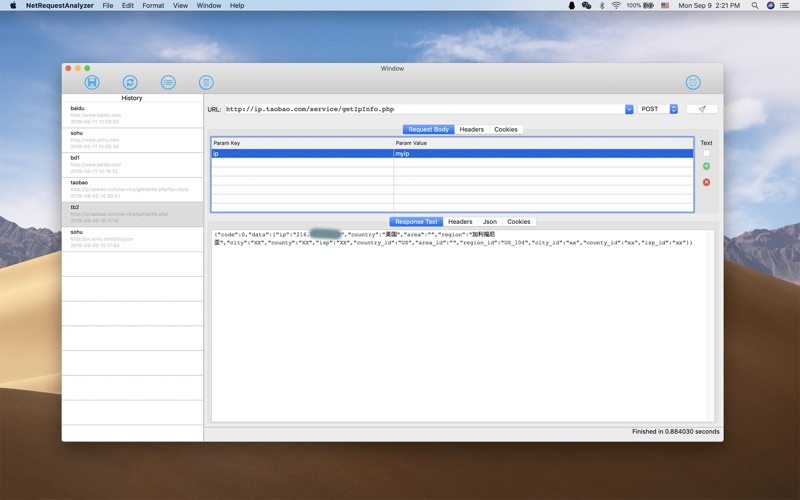Switch to Request Body tab
This screenshot has height=500, width=800.
click(x=428, y=130)
